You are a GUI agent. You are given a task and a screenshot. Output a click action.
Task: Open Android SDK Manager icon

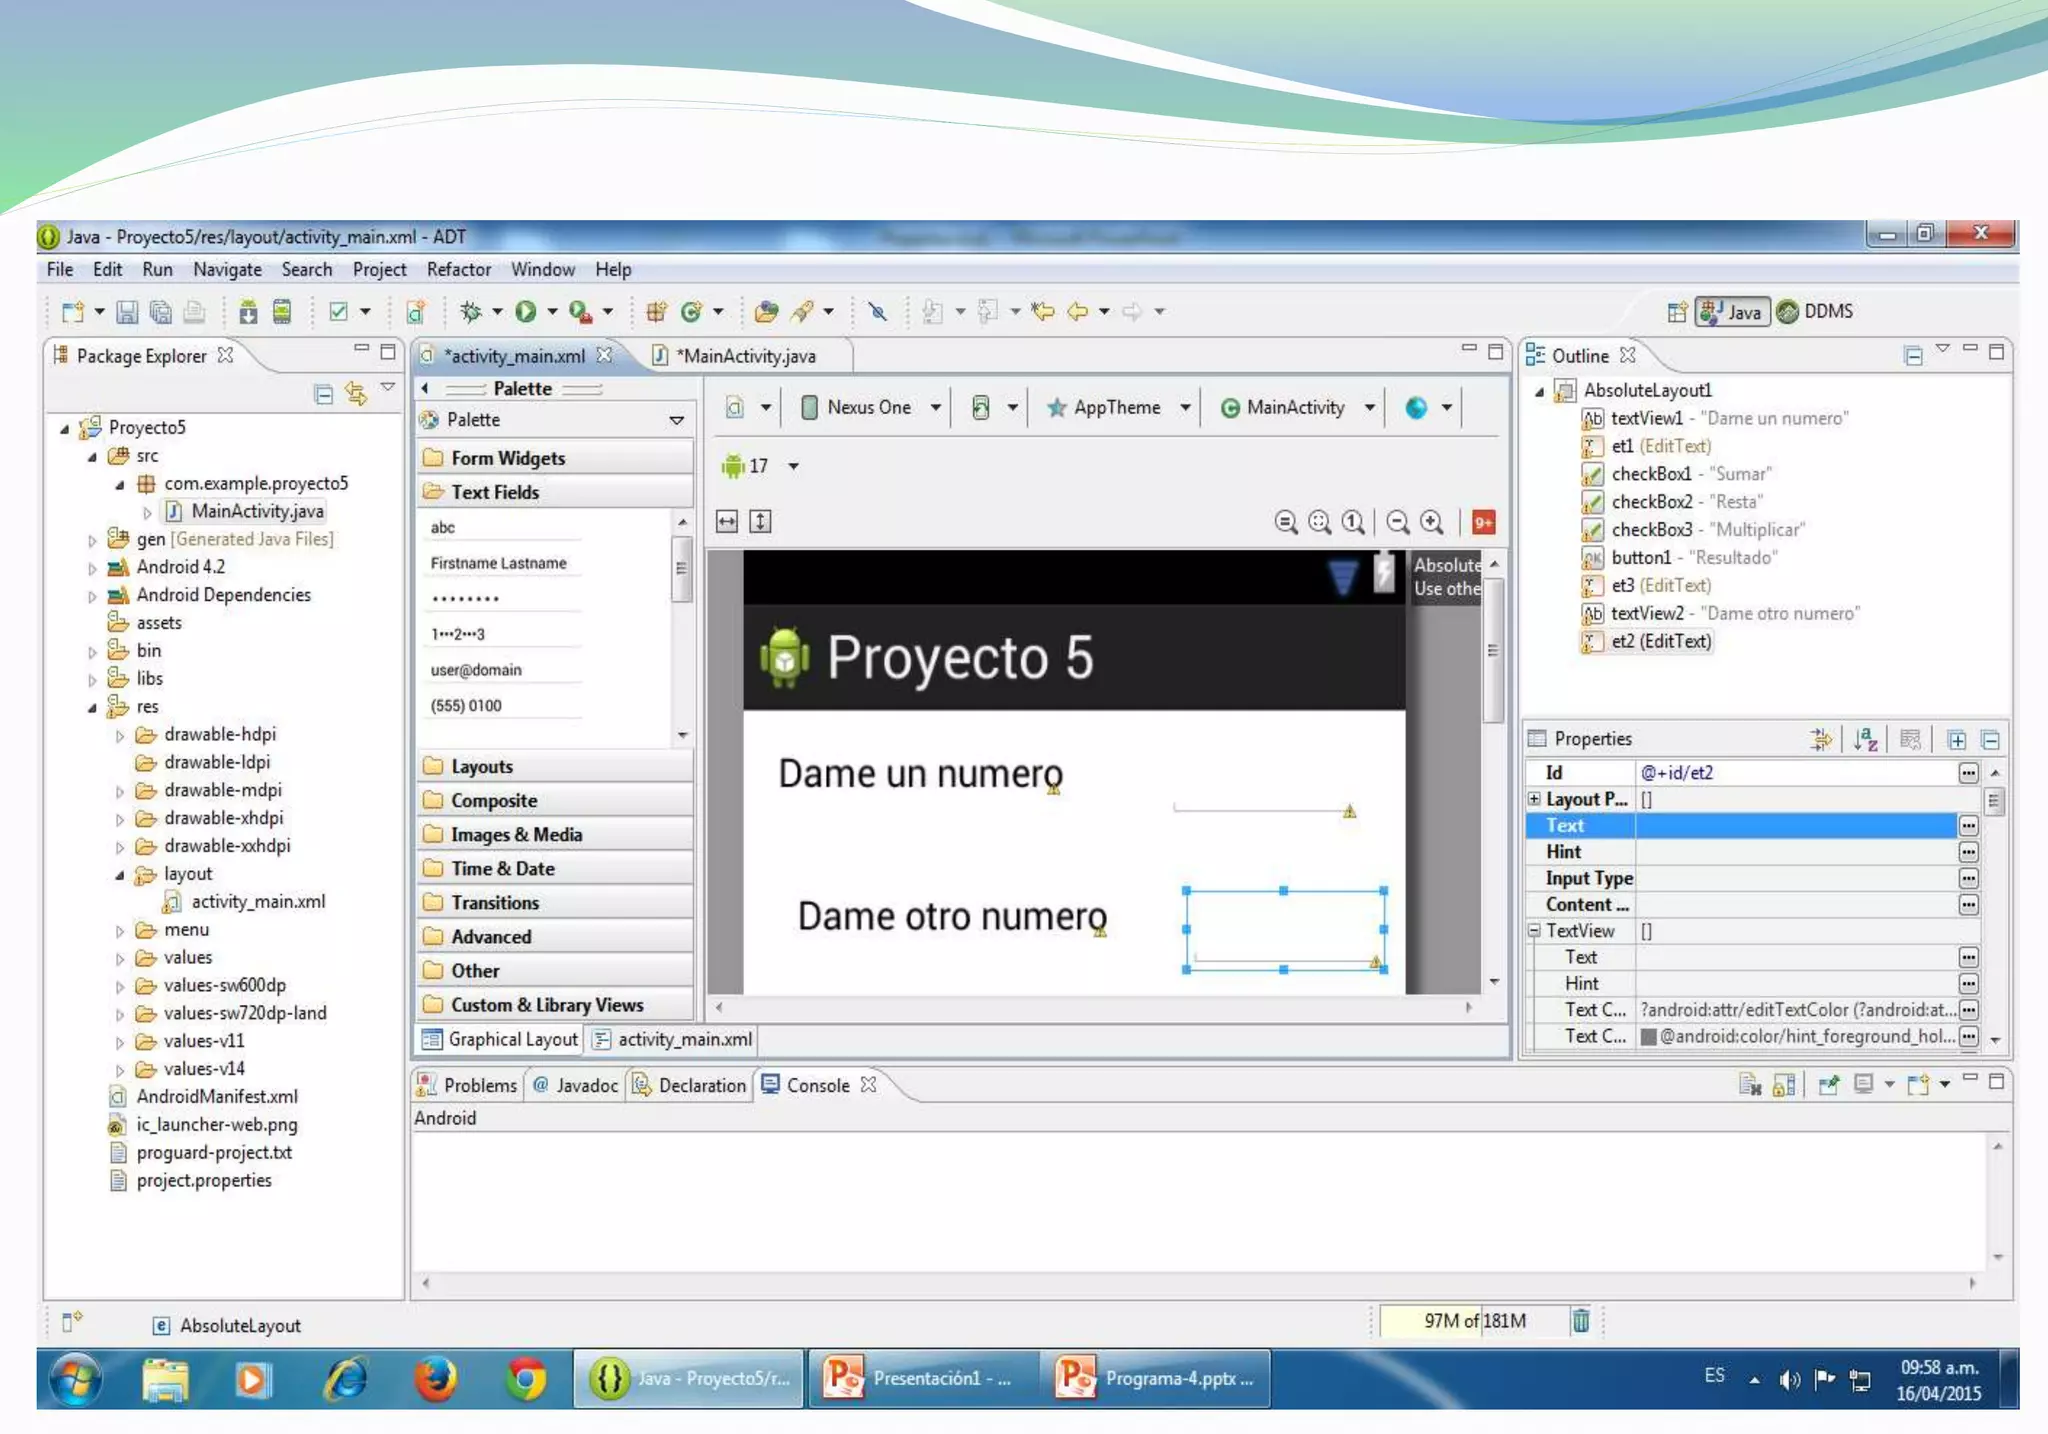point(248,312)
